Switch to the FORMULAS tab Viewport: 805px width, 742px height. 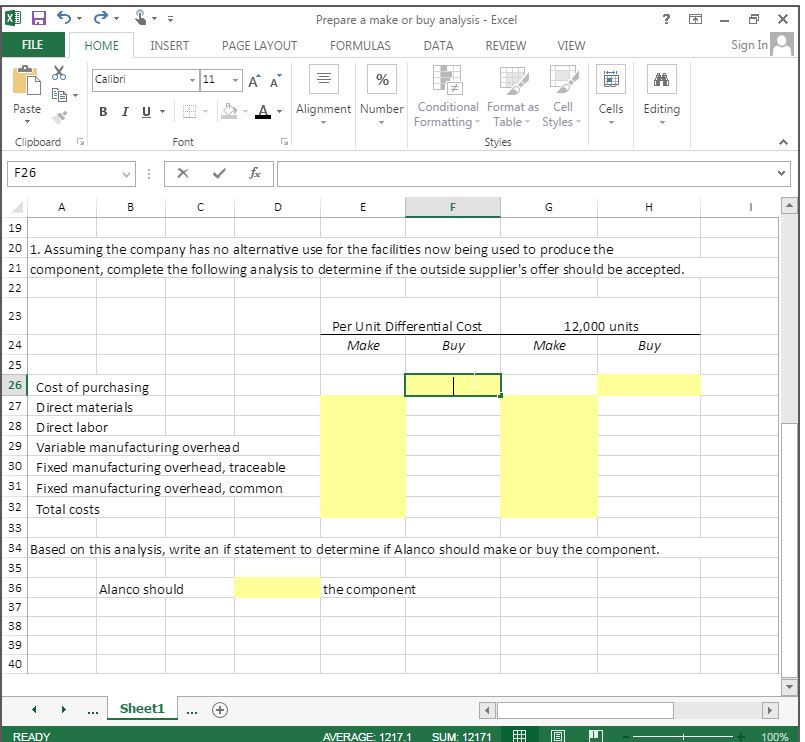pos(359,45)
